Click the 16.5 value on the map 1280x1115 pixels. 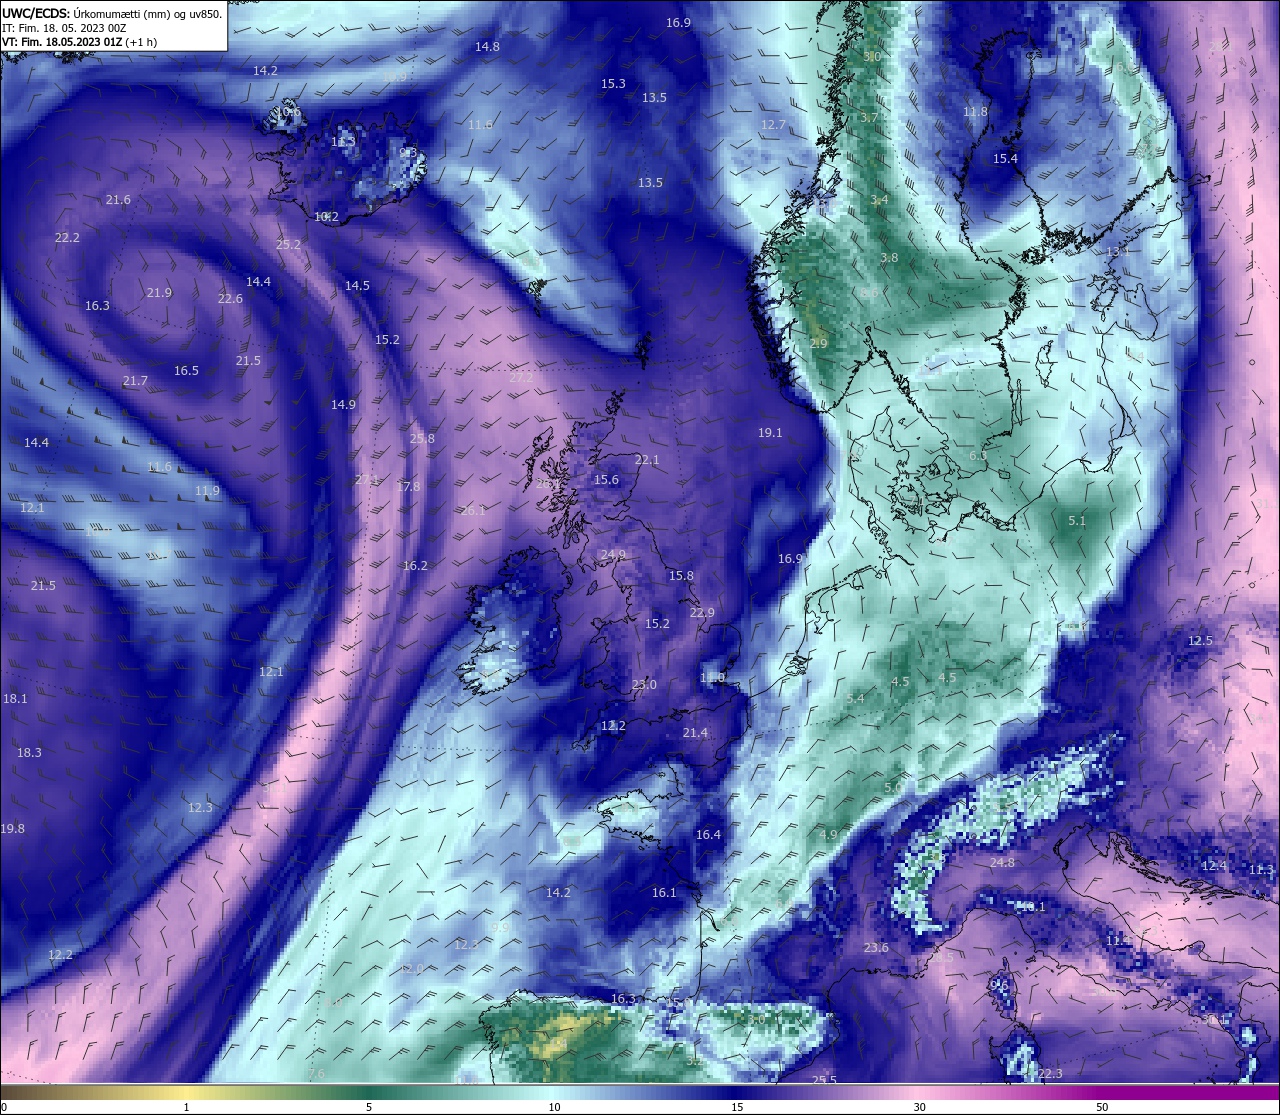pyautogui.click(x=186, y=371)
